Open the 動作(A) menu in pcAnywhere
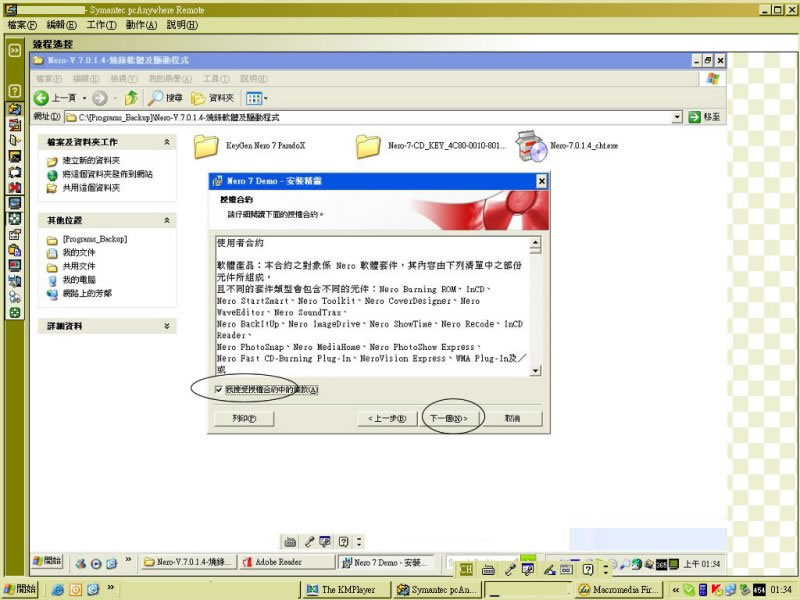800x600 pixels. pos(141,25)
